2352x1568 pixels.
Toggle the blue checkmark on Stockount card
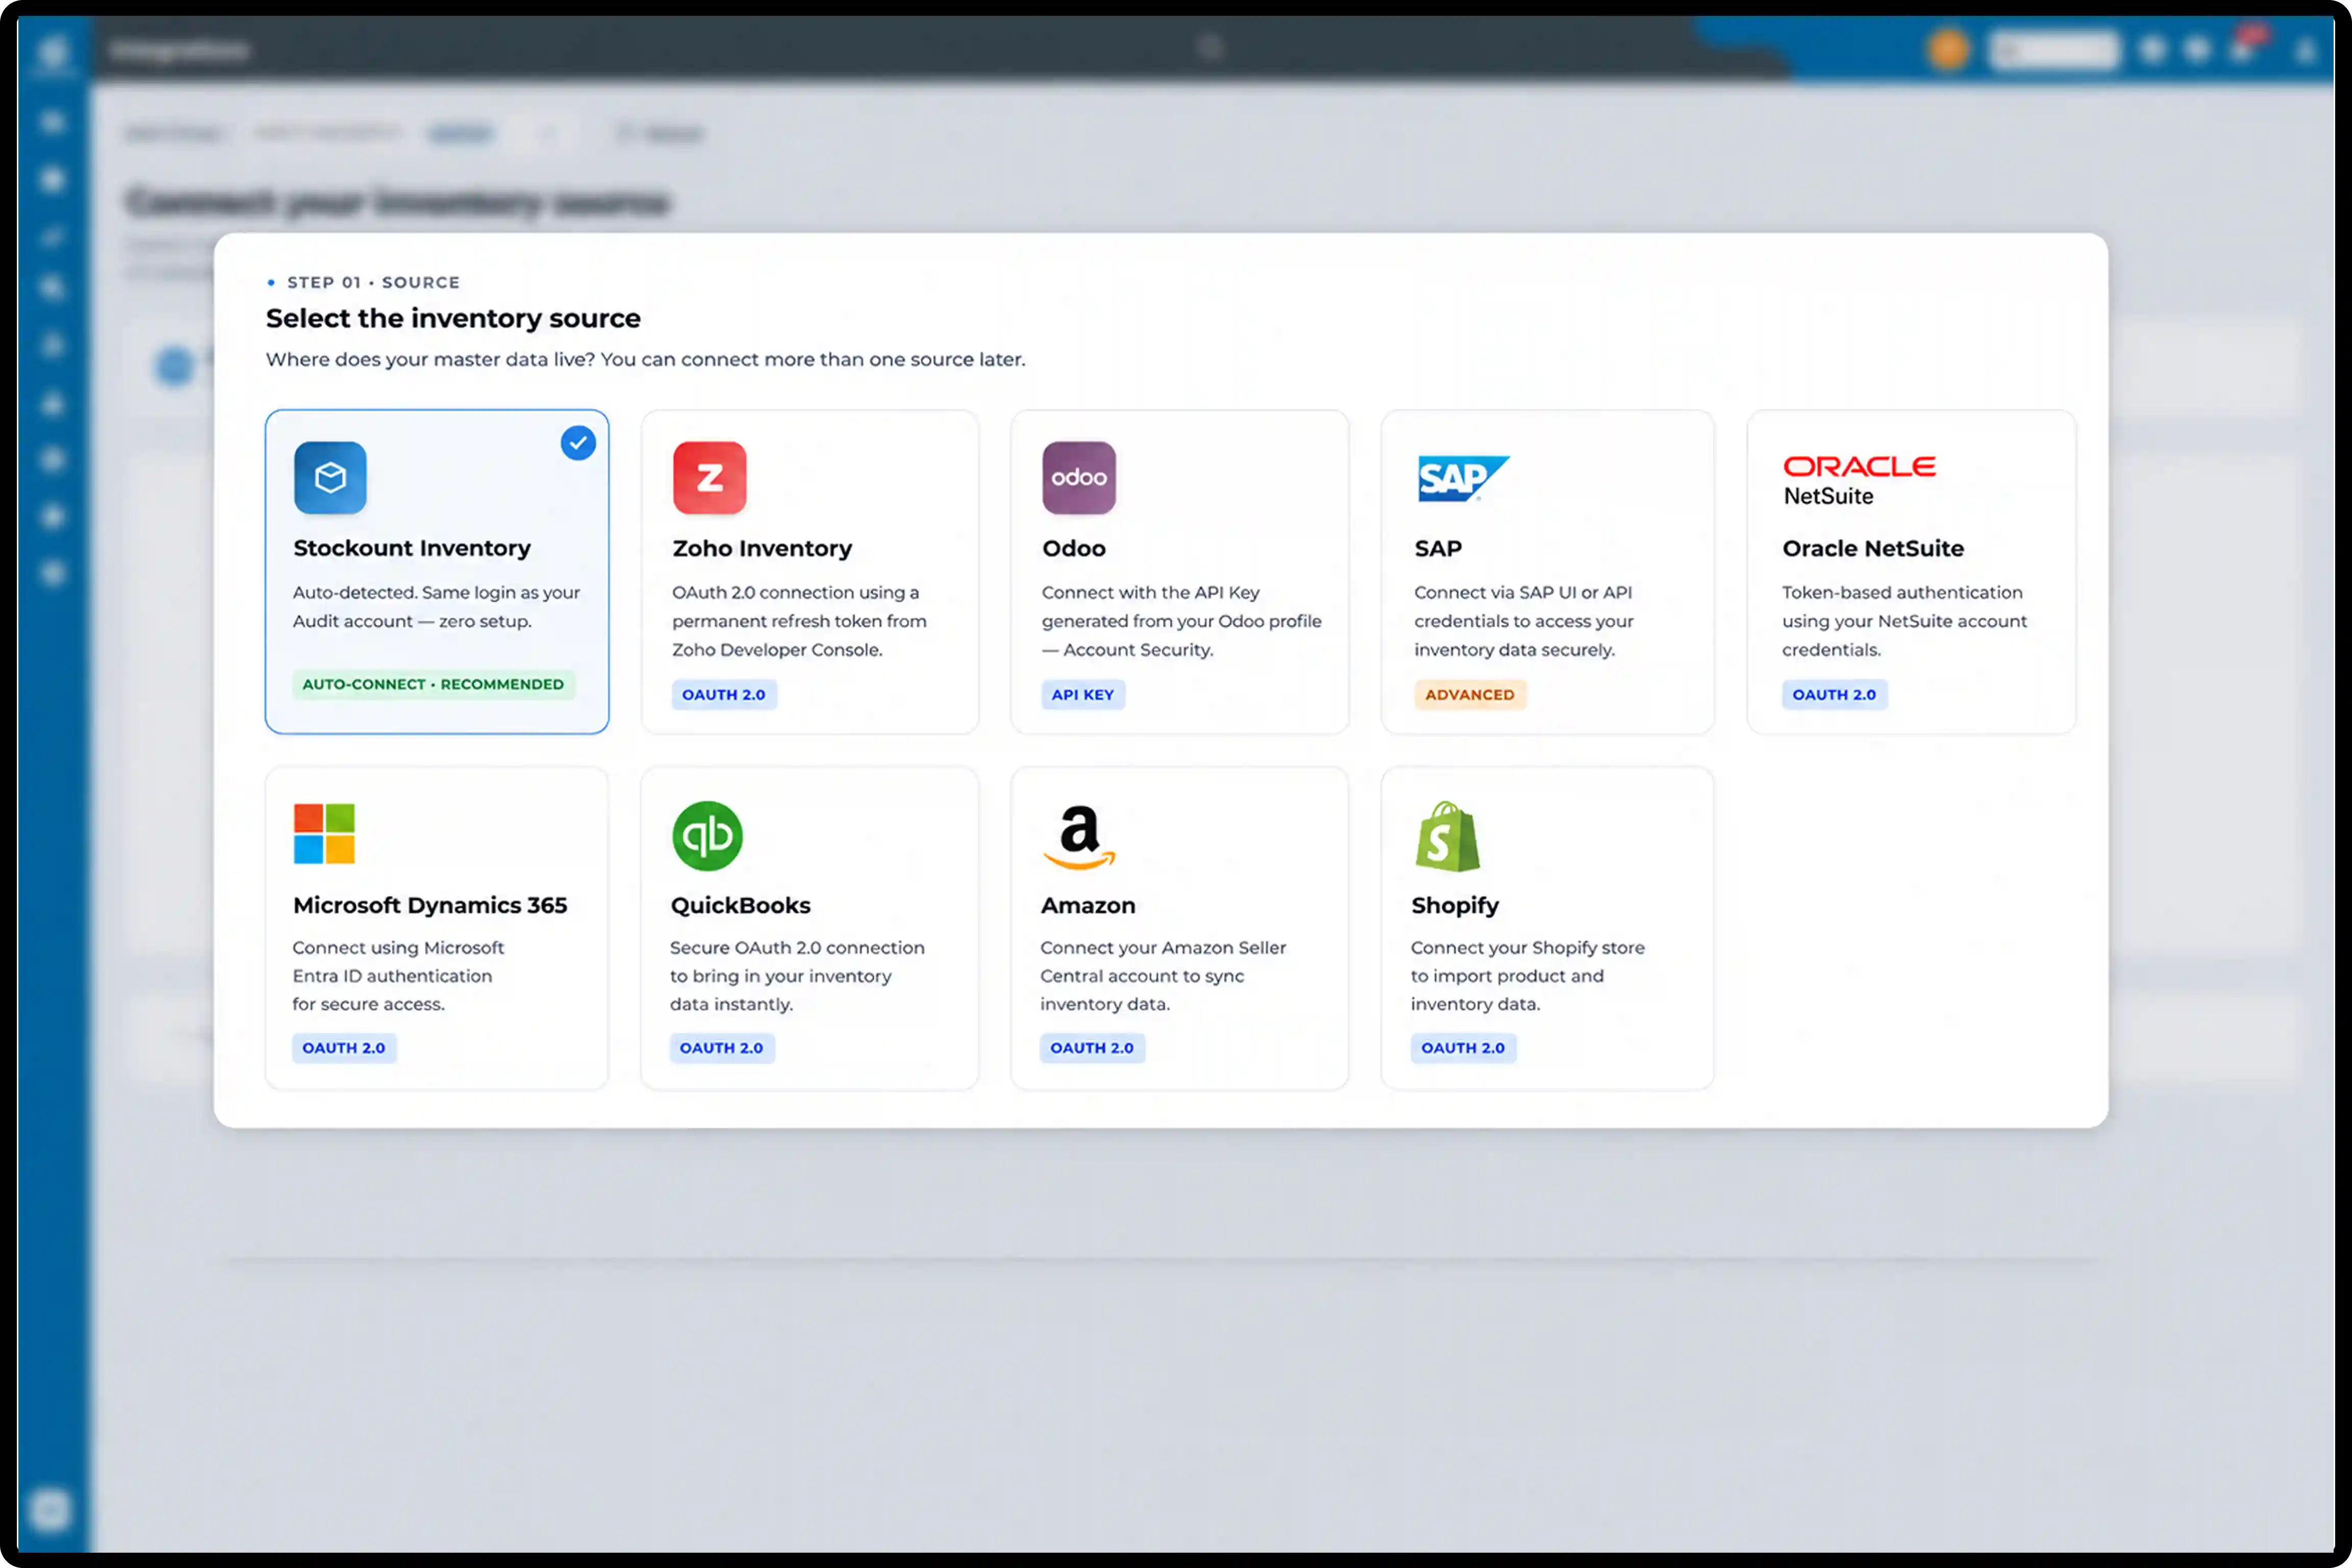click(578, 442)
